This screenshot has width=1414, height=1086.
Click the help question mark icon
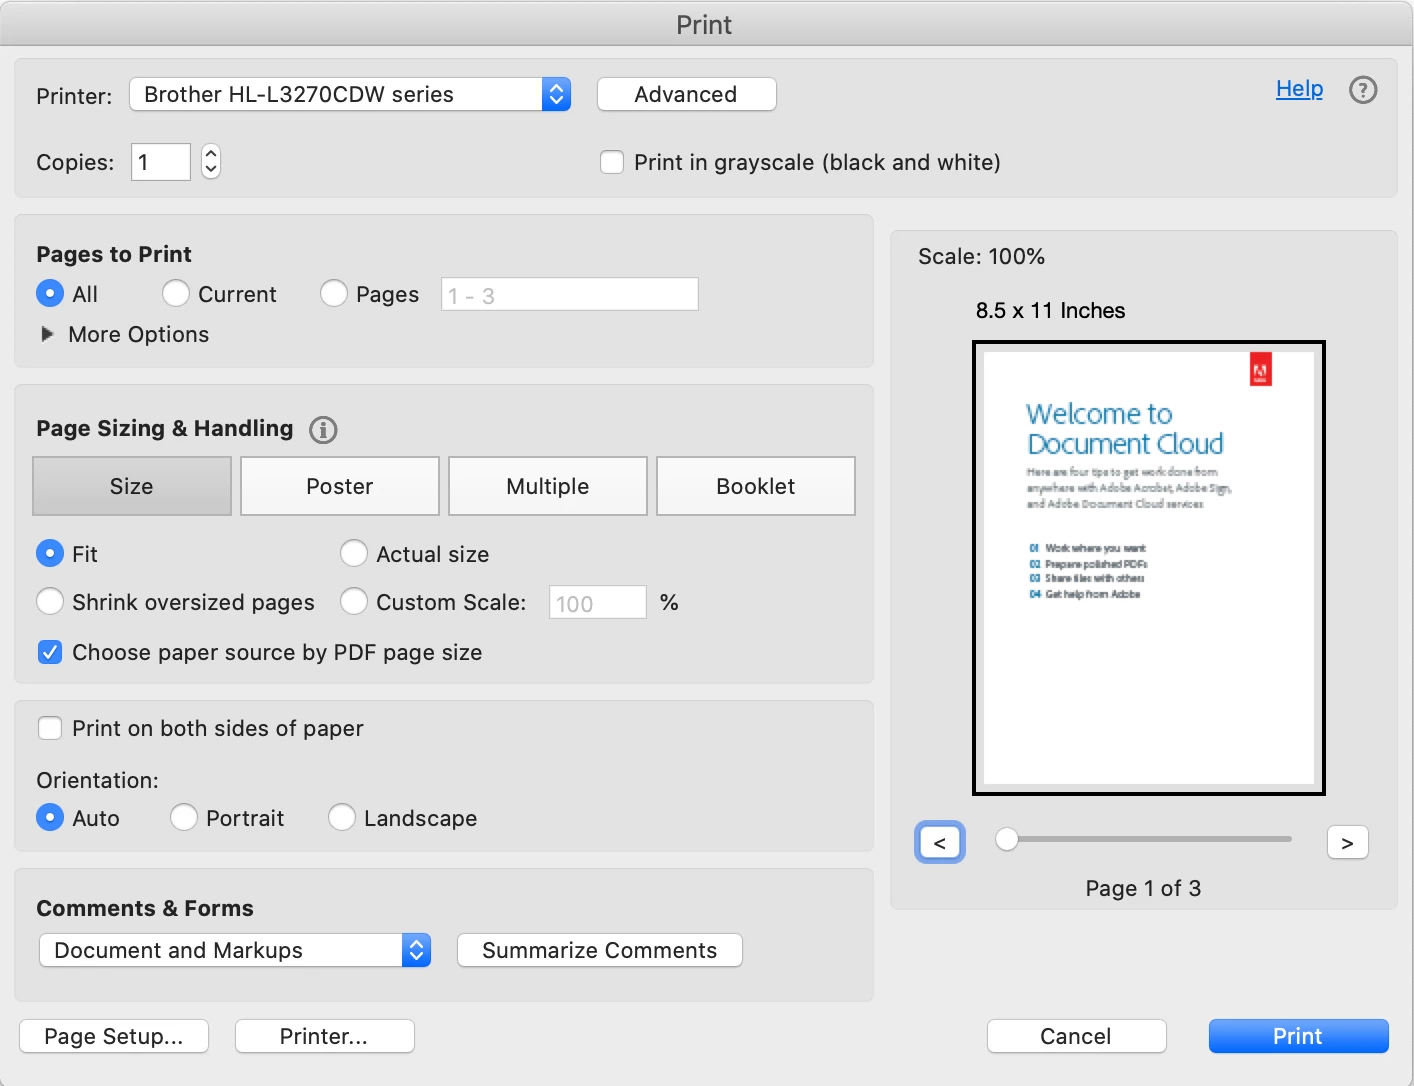coord(1363,90)
